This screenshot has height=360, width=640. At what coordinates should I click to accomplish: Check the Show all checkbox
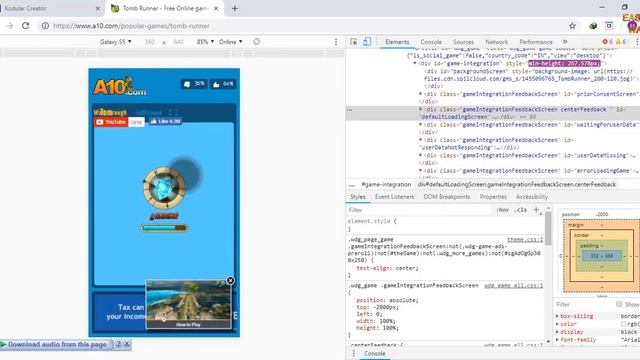tap(619, 304)
